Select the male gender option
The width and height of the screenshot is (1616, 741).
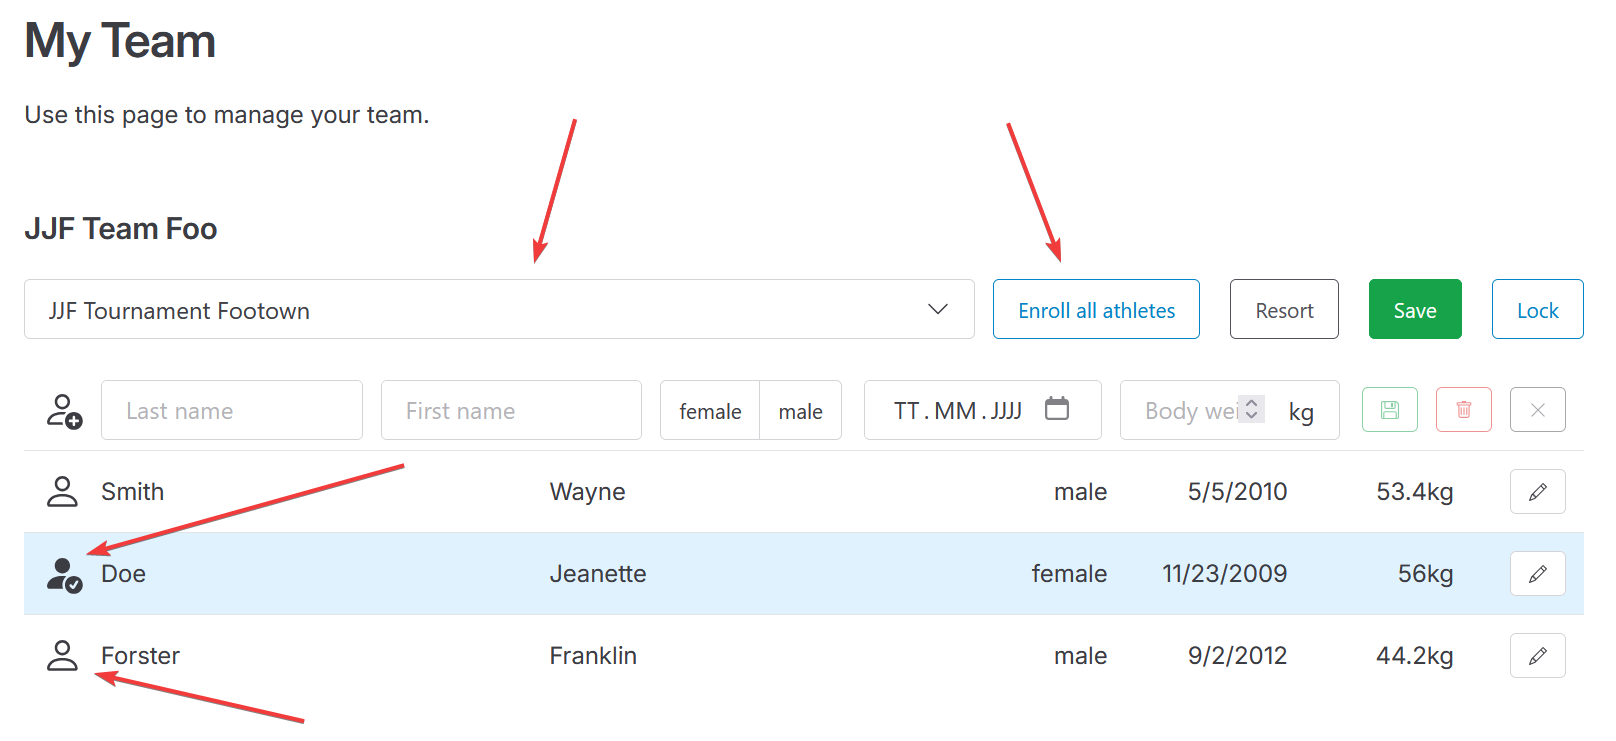pyautogui.click(x=800, y=411)
